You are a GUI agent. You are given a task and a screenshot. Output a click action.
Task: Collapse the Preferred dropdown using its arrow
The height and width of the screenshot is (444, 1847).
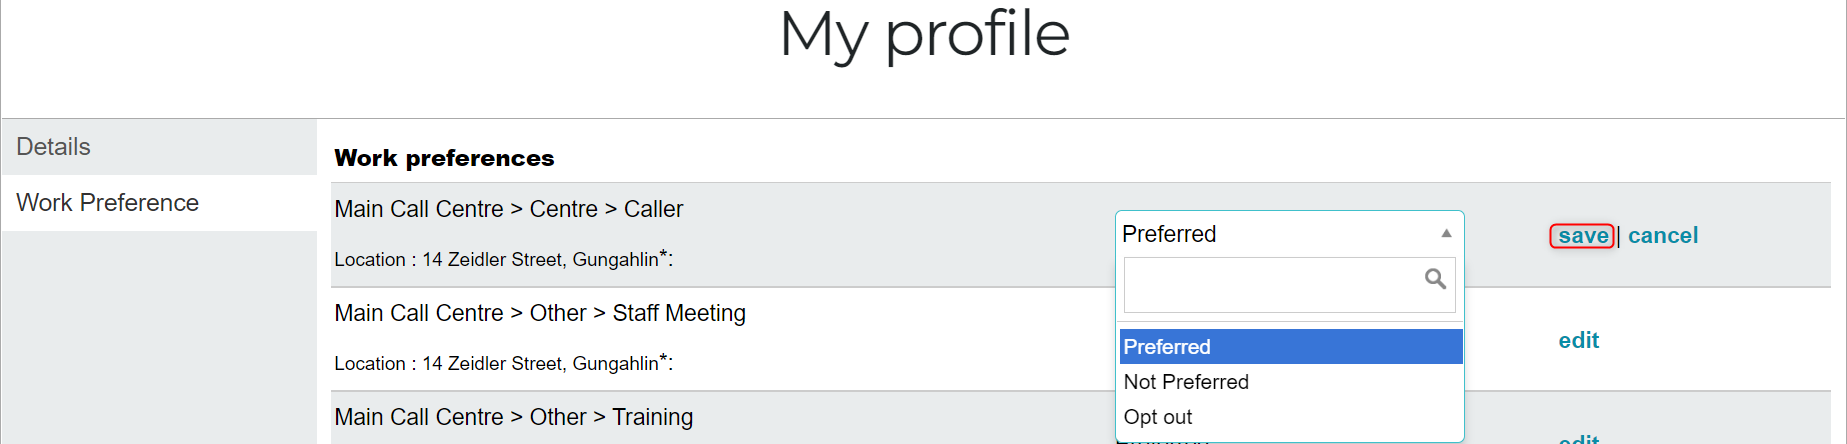(x=1446, y=233)
